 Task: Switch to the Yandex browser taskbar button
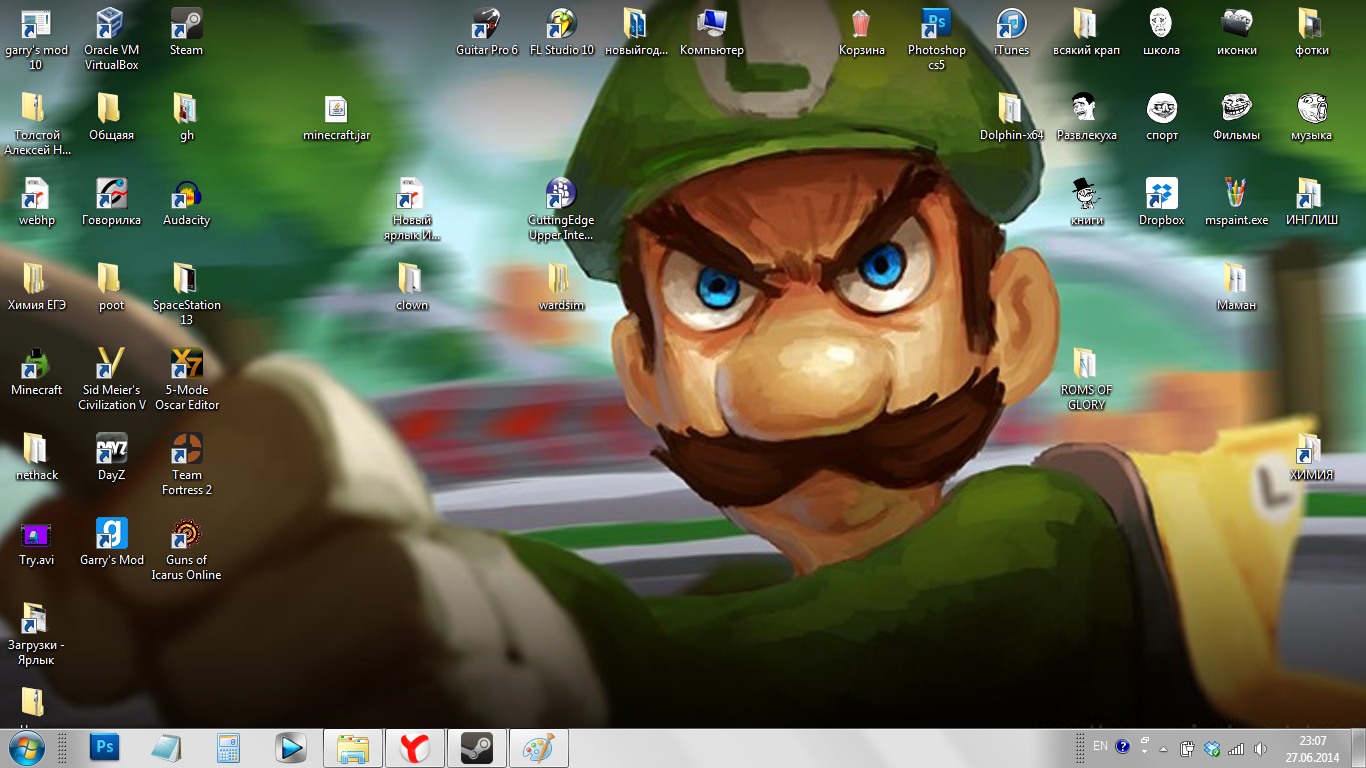click(x=415, y=748)
